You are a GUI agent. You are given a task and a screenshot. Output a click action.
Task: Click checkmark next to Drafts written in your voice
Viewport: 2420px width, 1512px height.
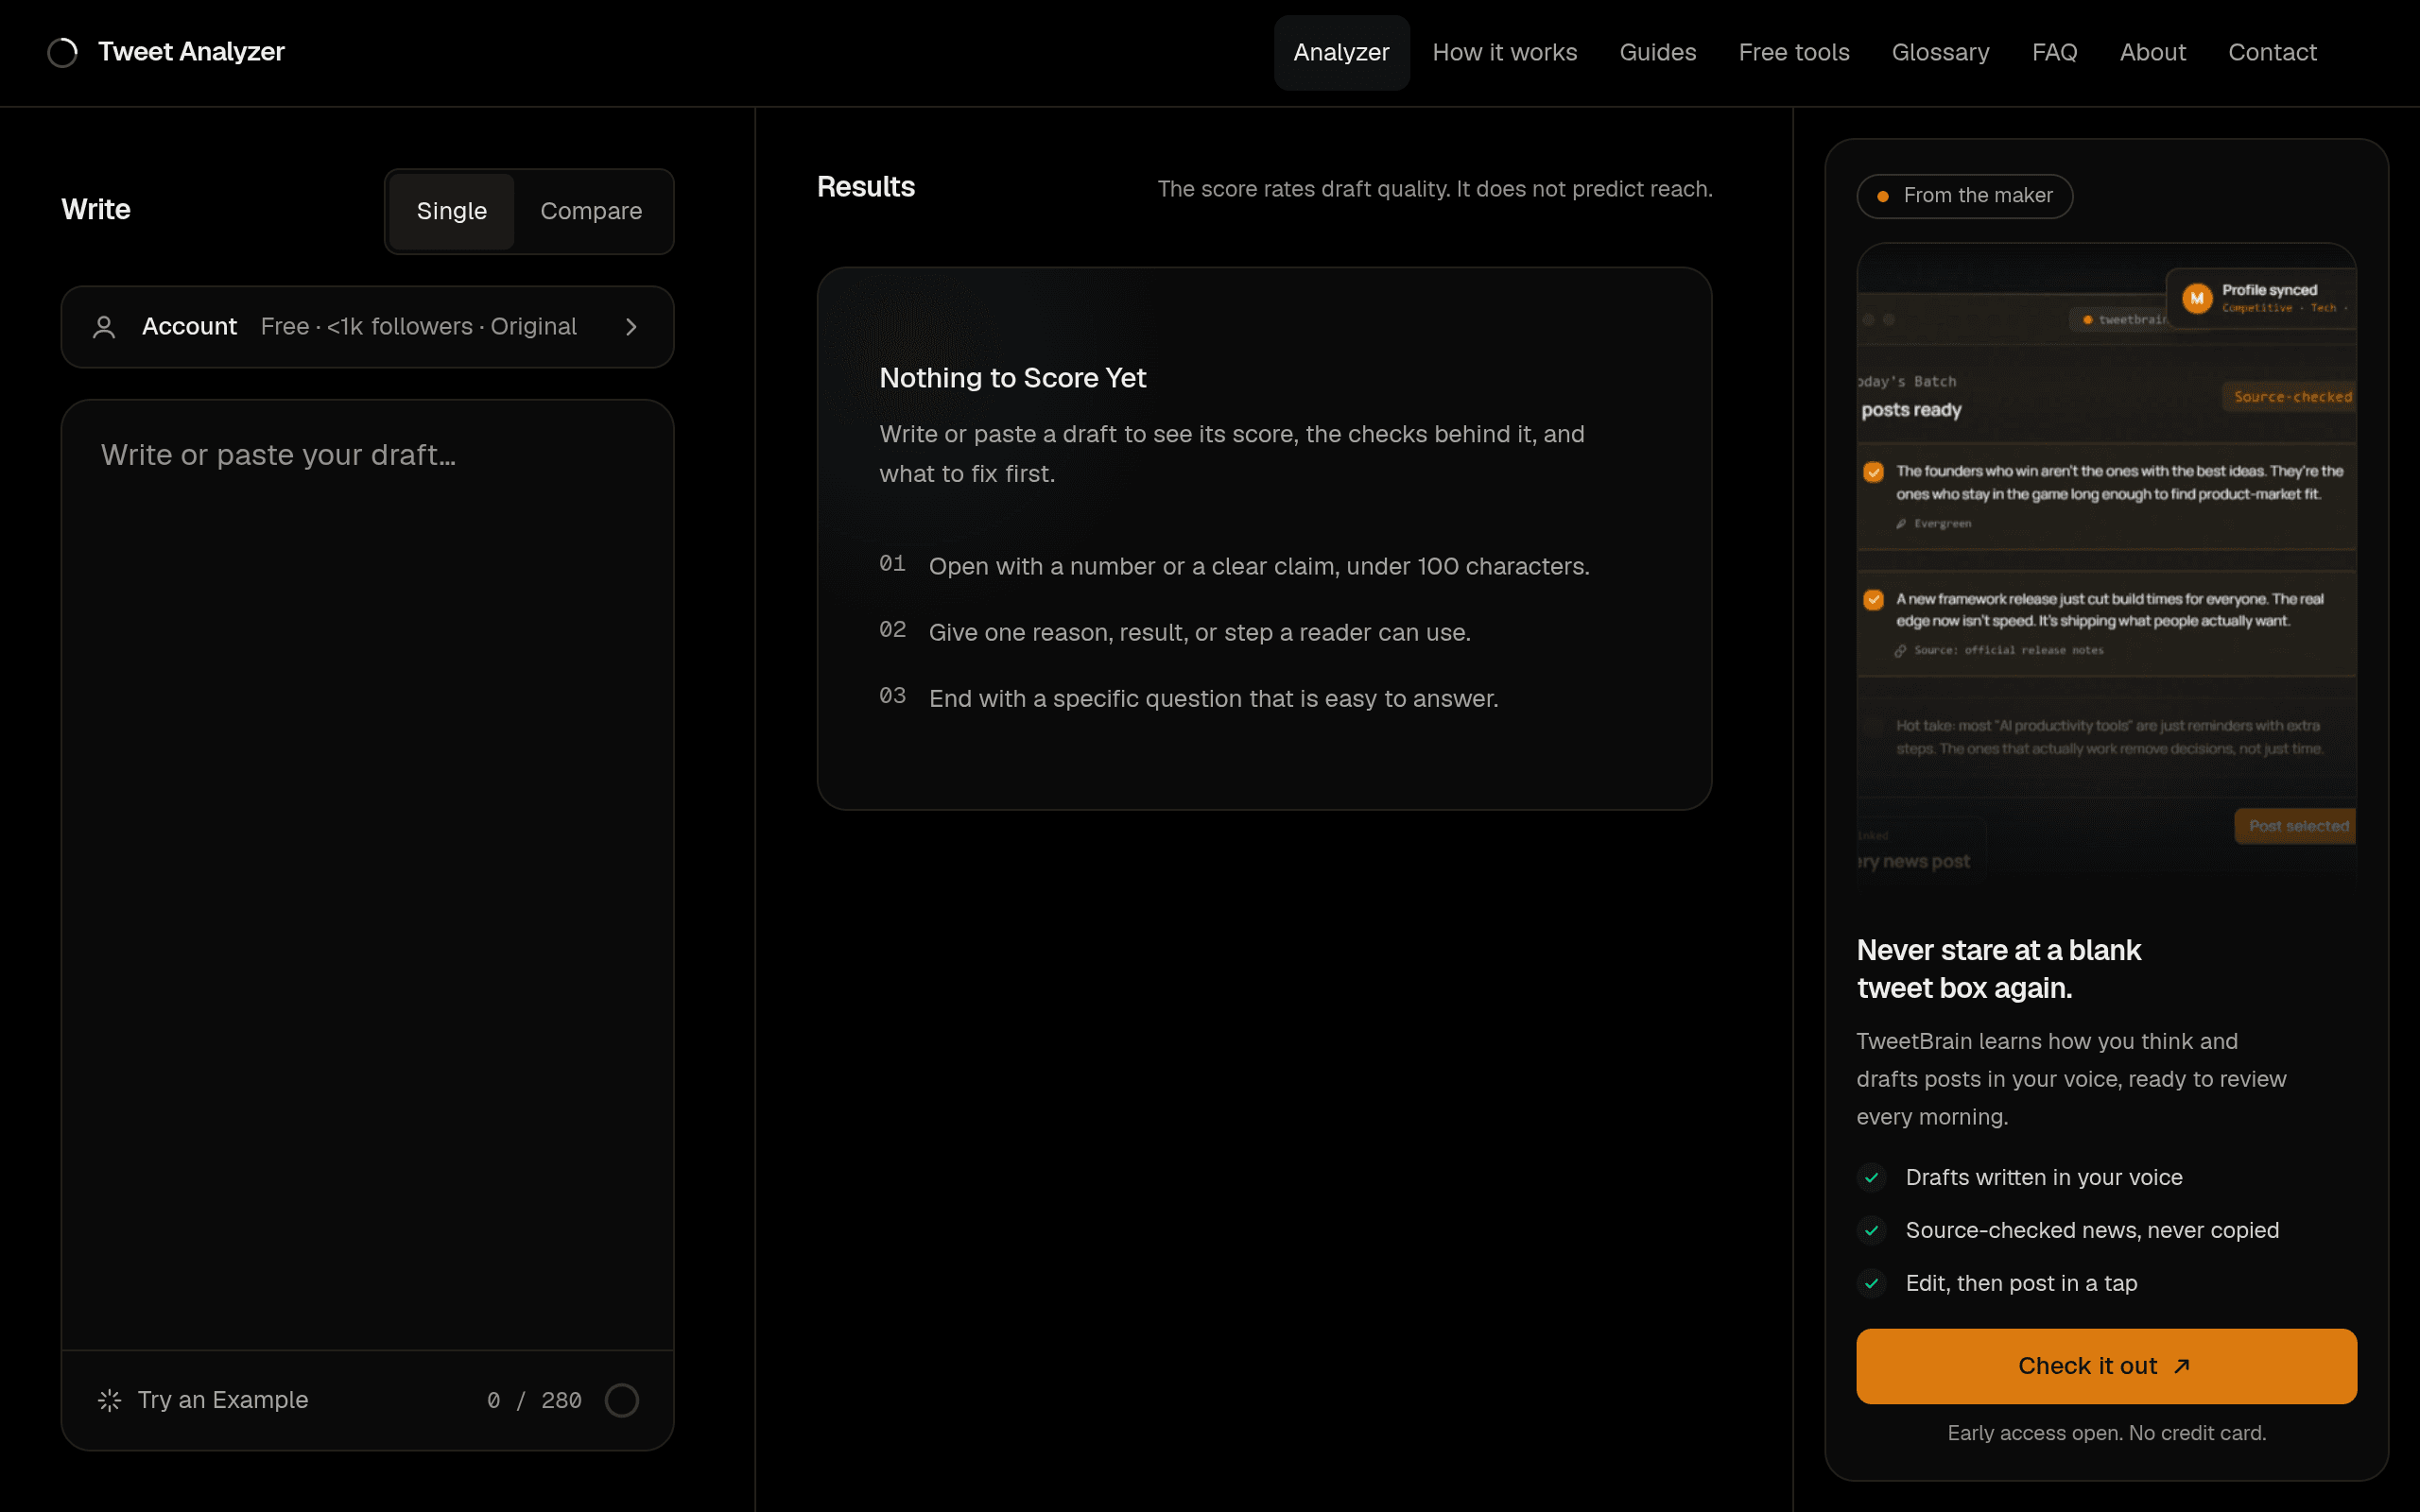coord(1872,1178)
